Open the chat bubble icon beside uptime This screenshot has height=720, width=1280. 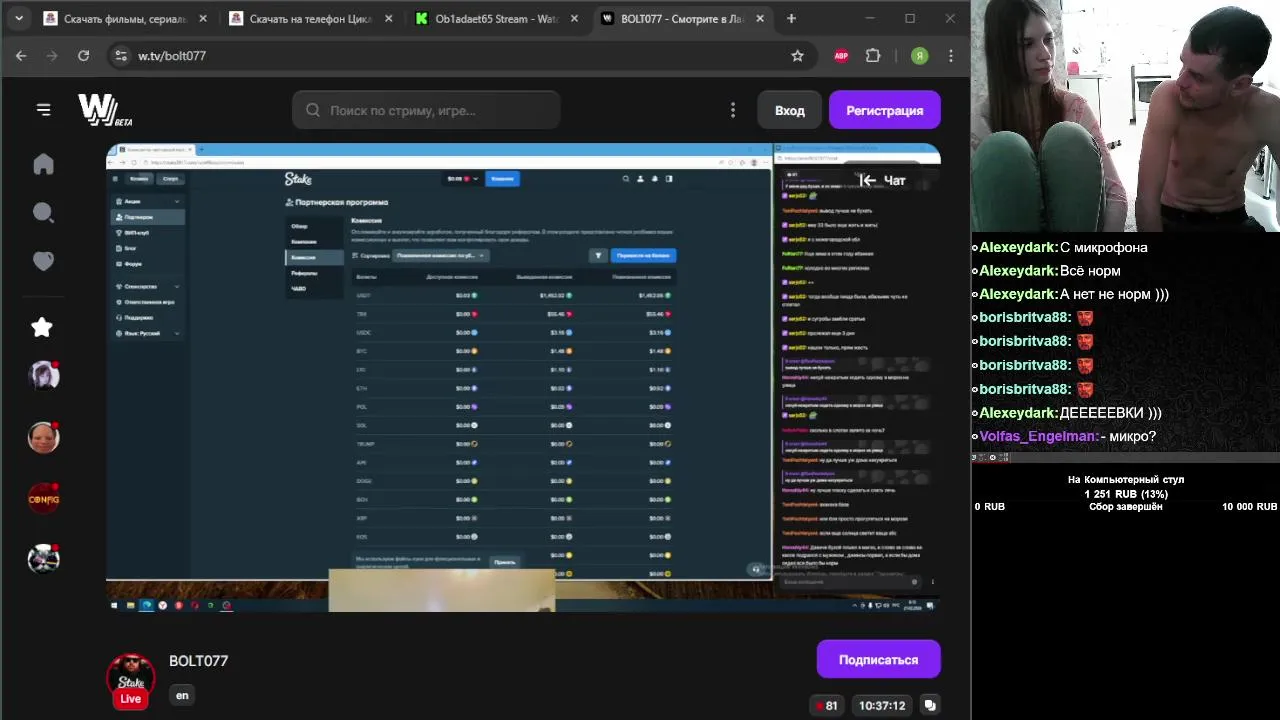tap(930, 705)
